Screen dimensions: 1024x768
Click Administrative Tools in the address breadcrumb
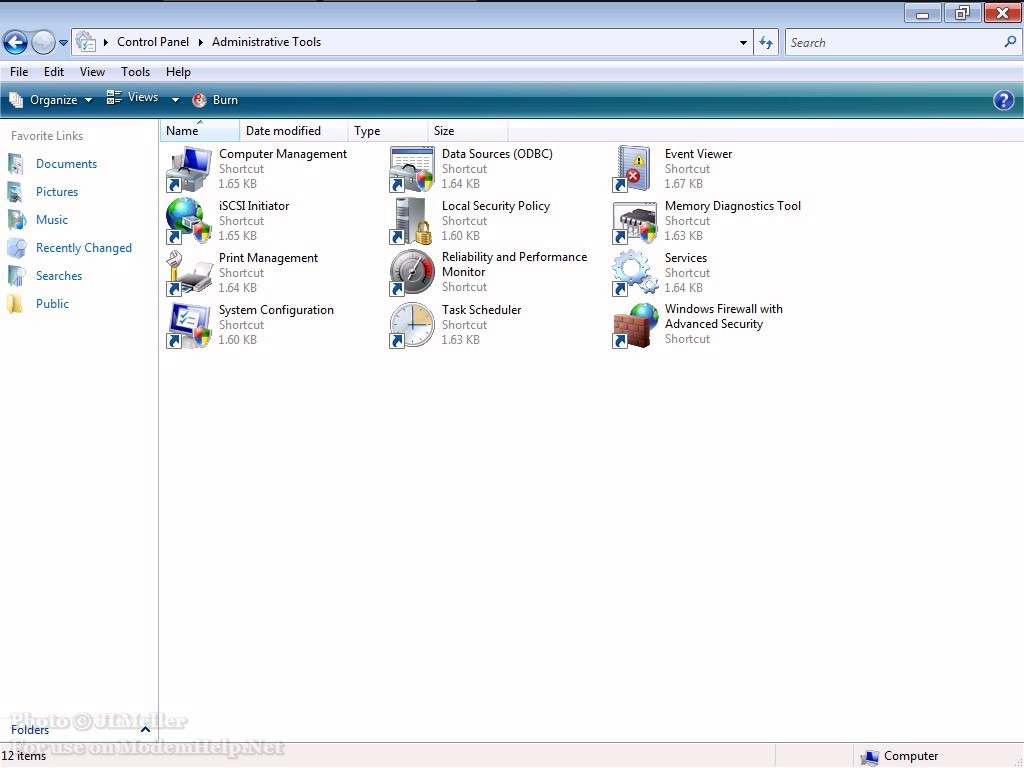coord(266,42)
